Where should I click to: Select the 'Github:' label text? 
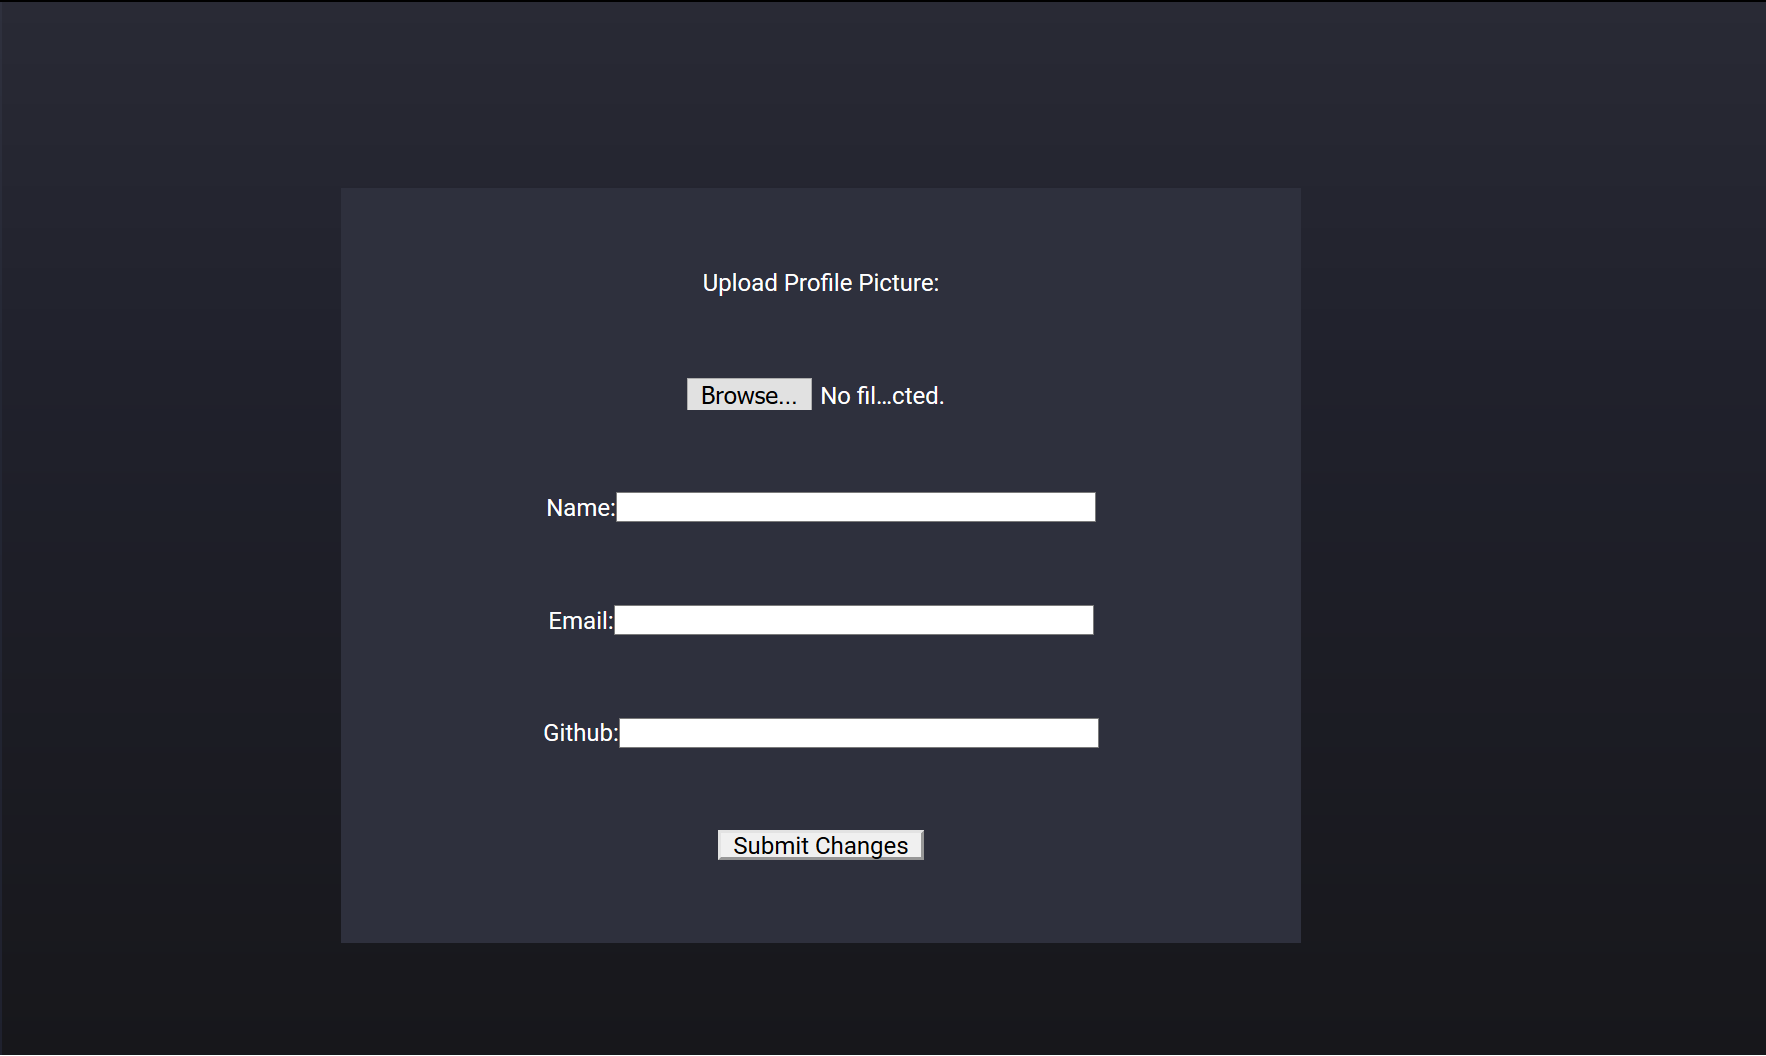pyautogui.click(x=581, y=733)
